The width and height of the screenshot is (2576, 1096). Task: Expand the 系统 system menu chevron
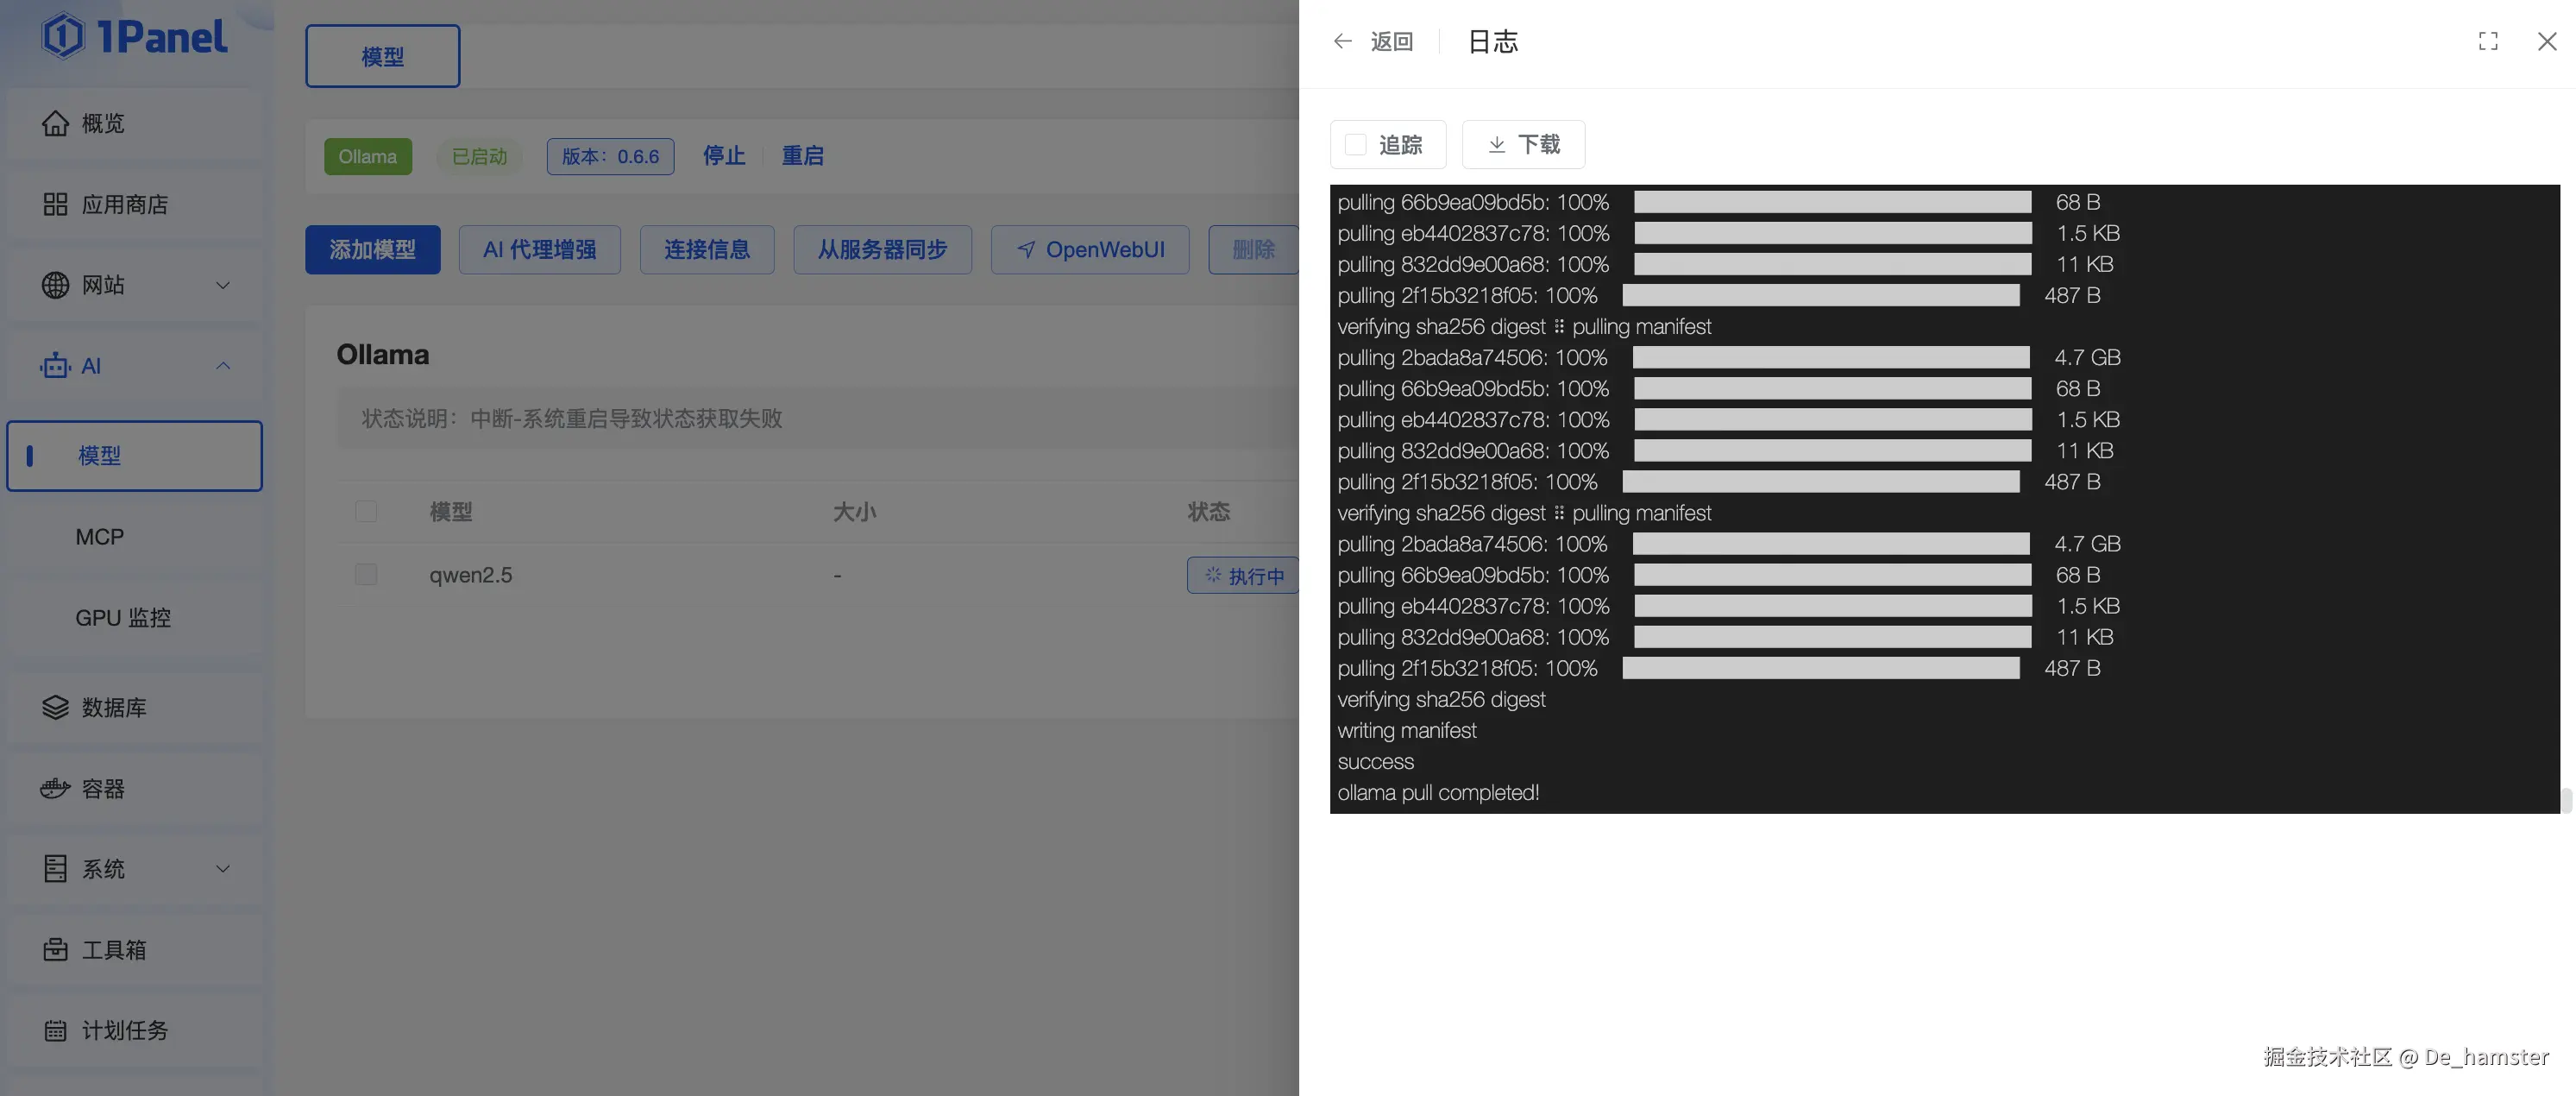(223, 869)
